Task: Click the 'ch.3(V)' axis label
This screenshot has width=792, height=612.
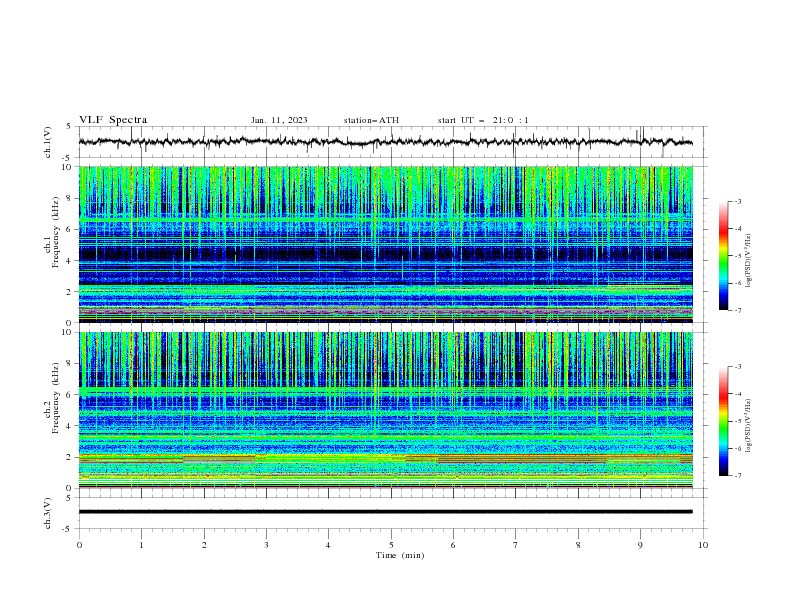Action: [48, 513]
